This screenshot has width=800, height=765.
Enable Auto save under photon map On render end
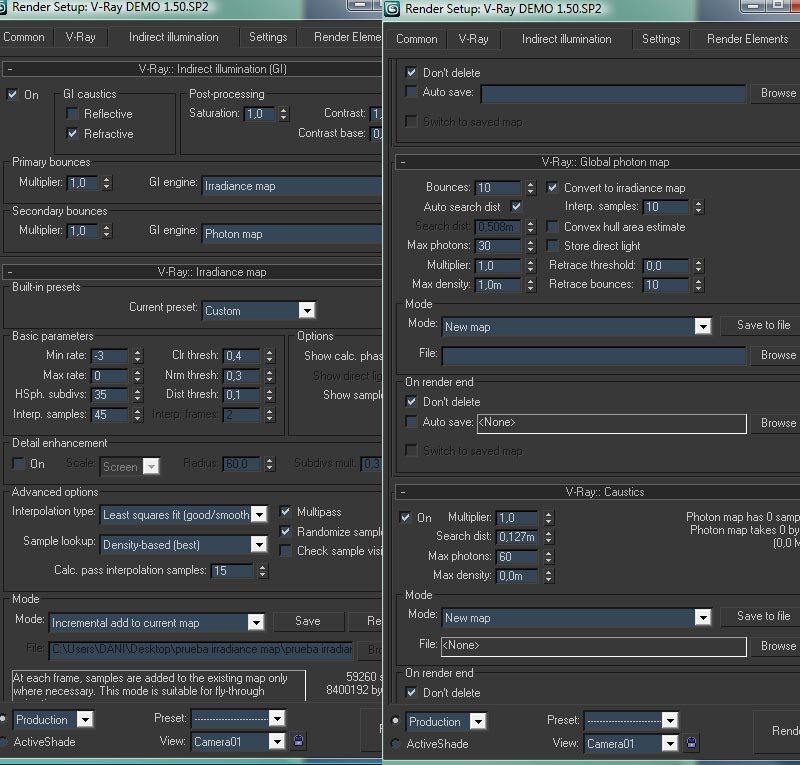411,422
